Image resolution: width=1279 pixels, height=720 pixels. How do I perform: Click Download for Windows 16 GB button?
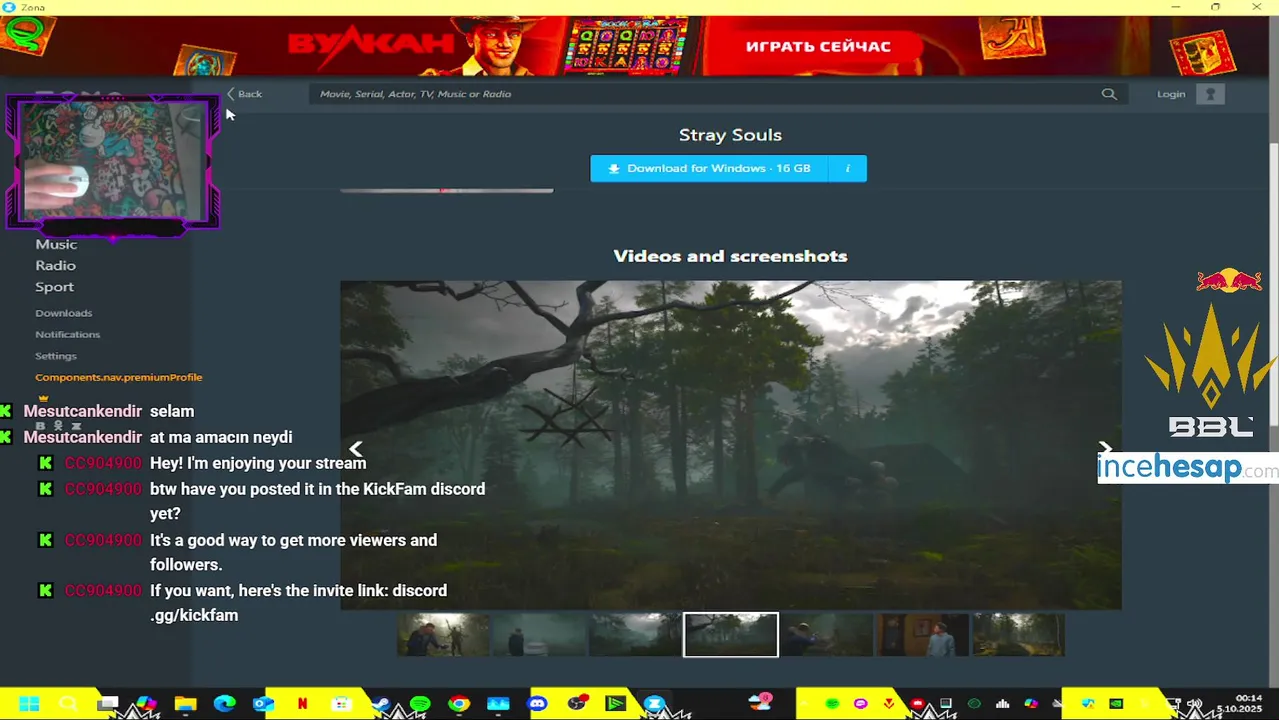(x=709, y=168)
